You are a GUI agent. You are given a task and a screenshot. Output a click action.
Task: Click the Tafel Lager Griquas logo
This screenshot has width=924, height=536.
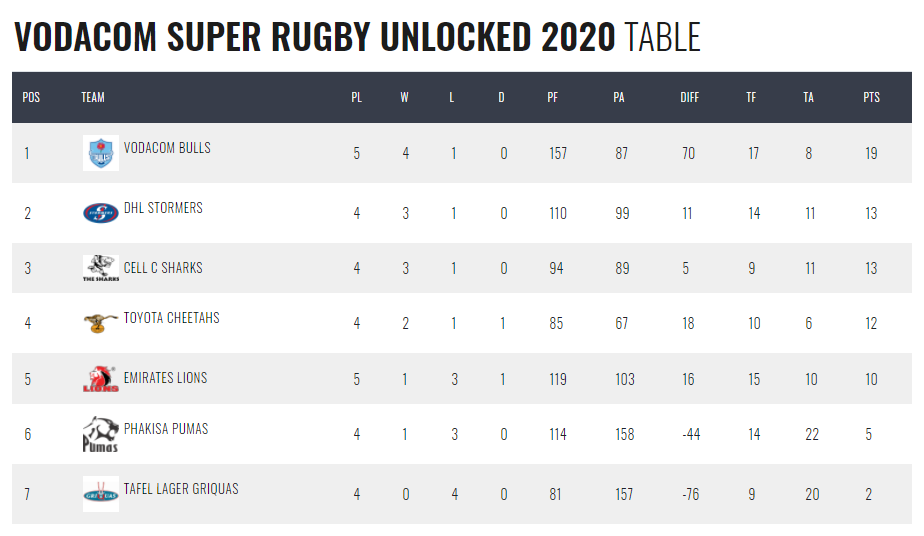[x=100, y=494]
